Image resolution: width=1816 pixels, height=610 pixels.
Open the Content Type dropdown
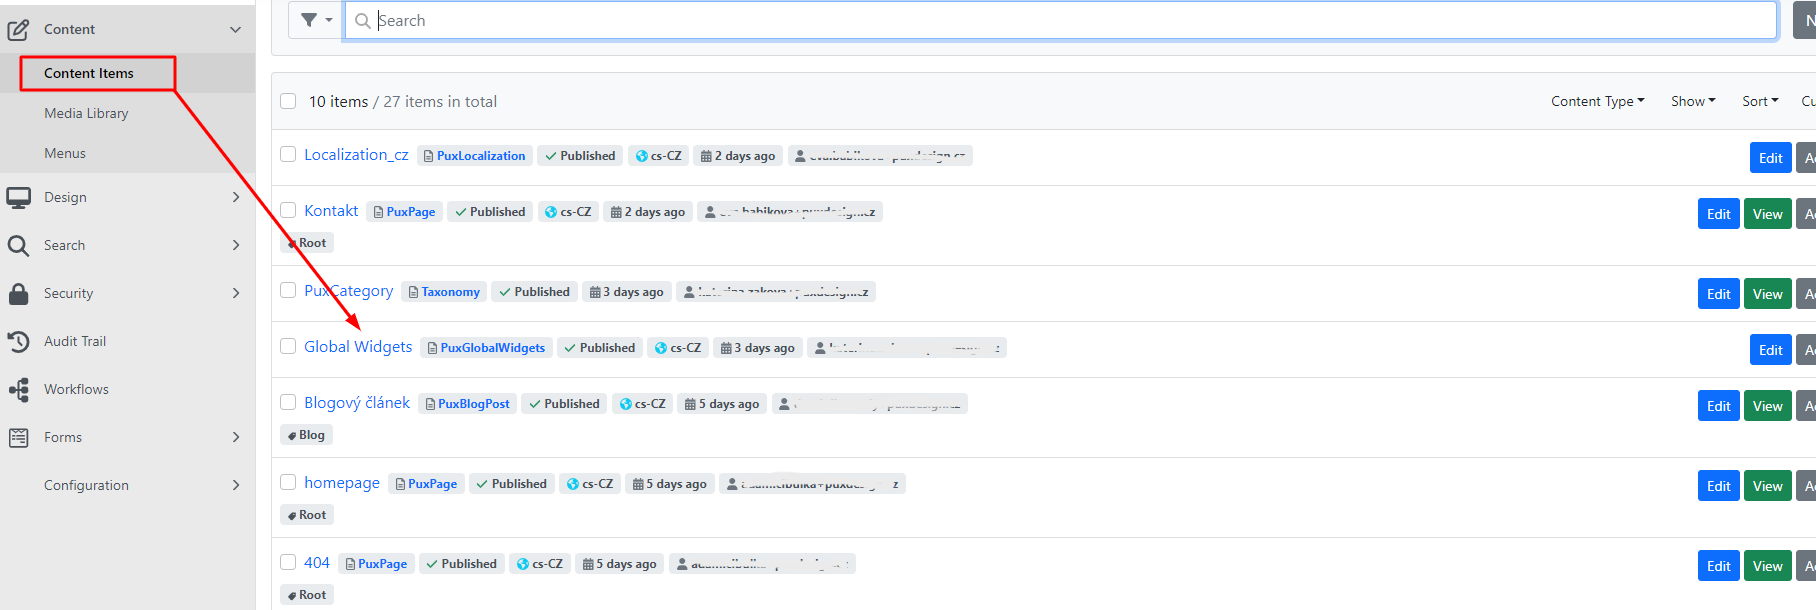1597,101
